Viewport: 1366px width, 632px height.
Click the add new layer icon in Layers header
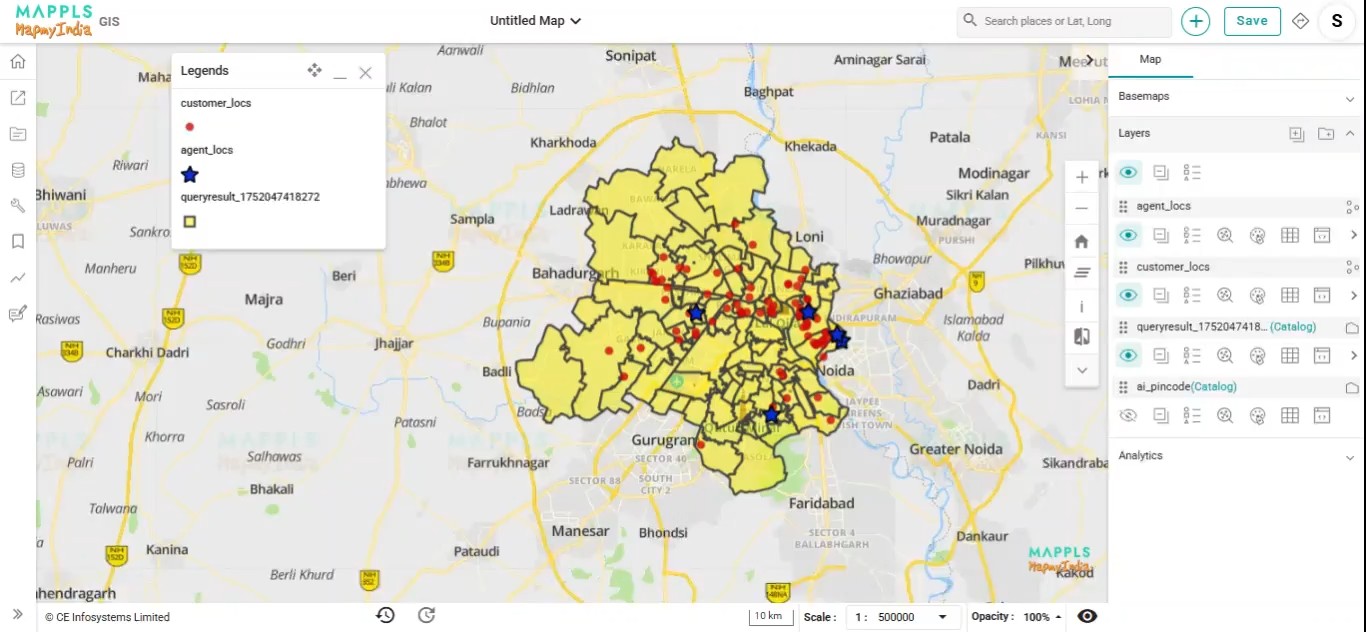point(1297,134)
